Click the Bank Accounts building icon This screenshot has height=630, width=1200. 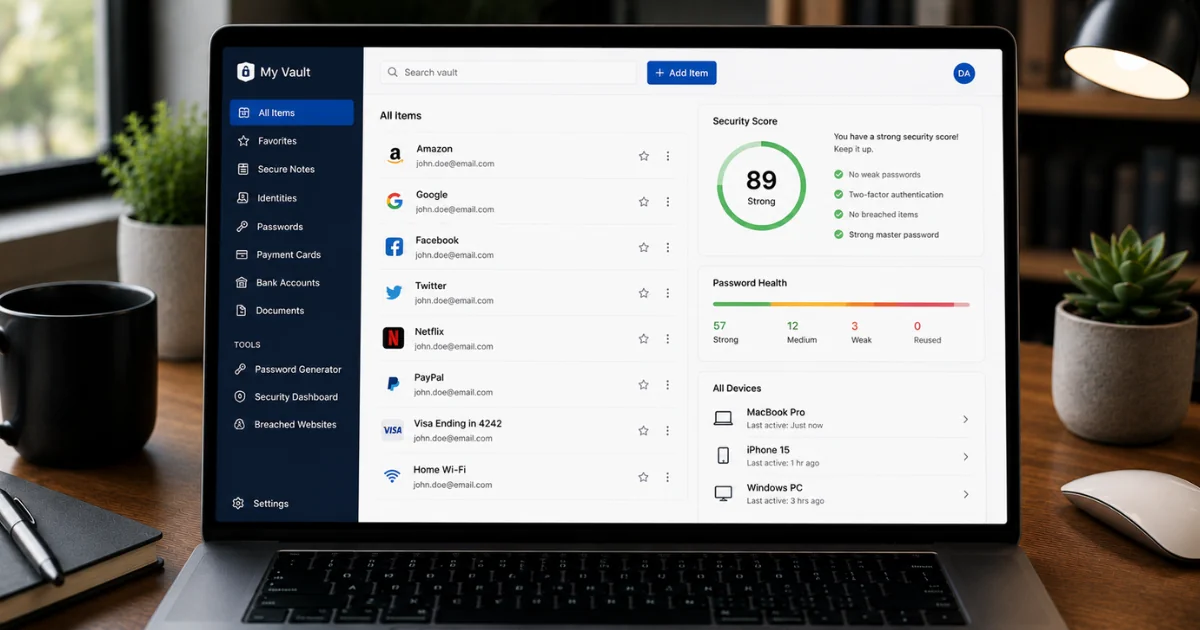click(x=241, y=283)
